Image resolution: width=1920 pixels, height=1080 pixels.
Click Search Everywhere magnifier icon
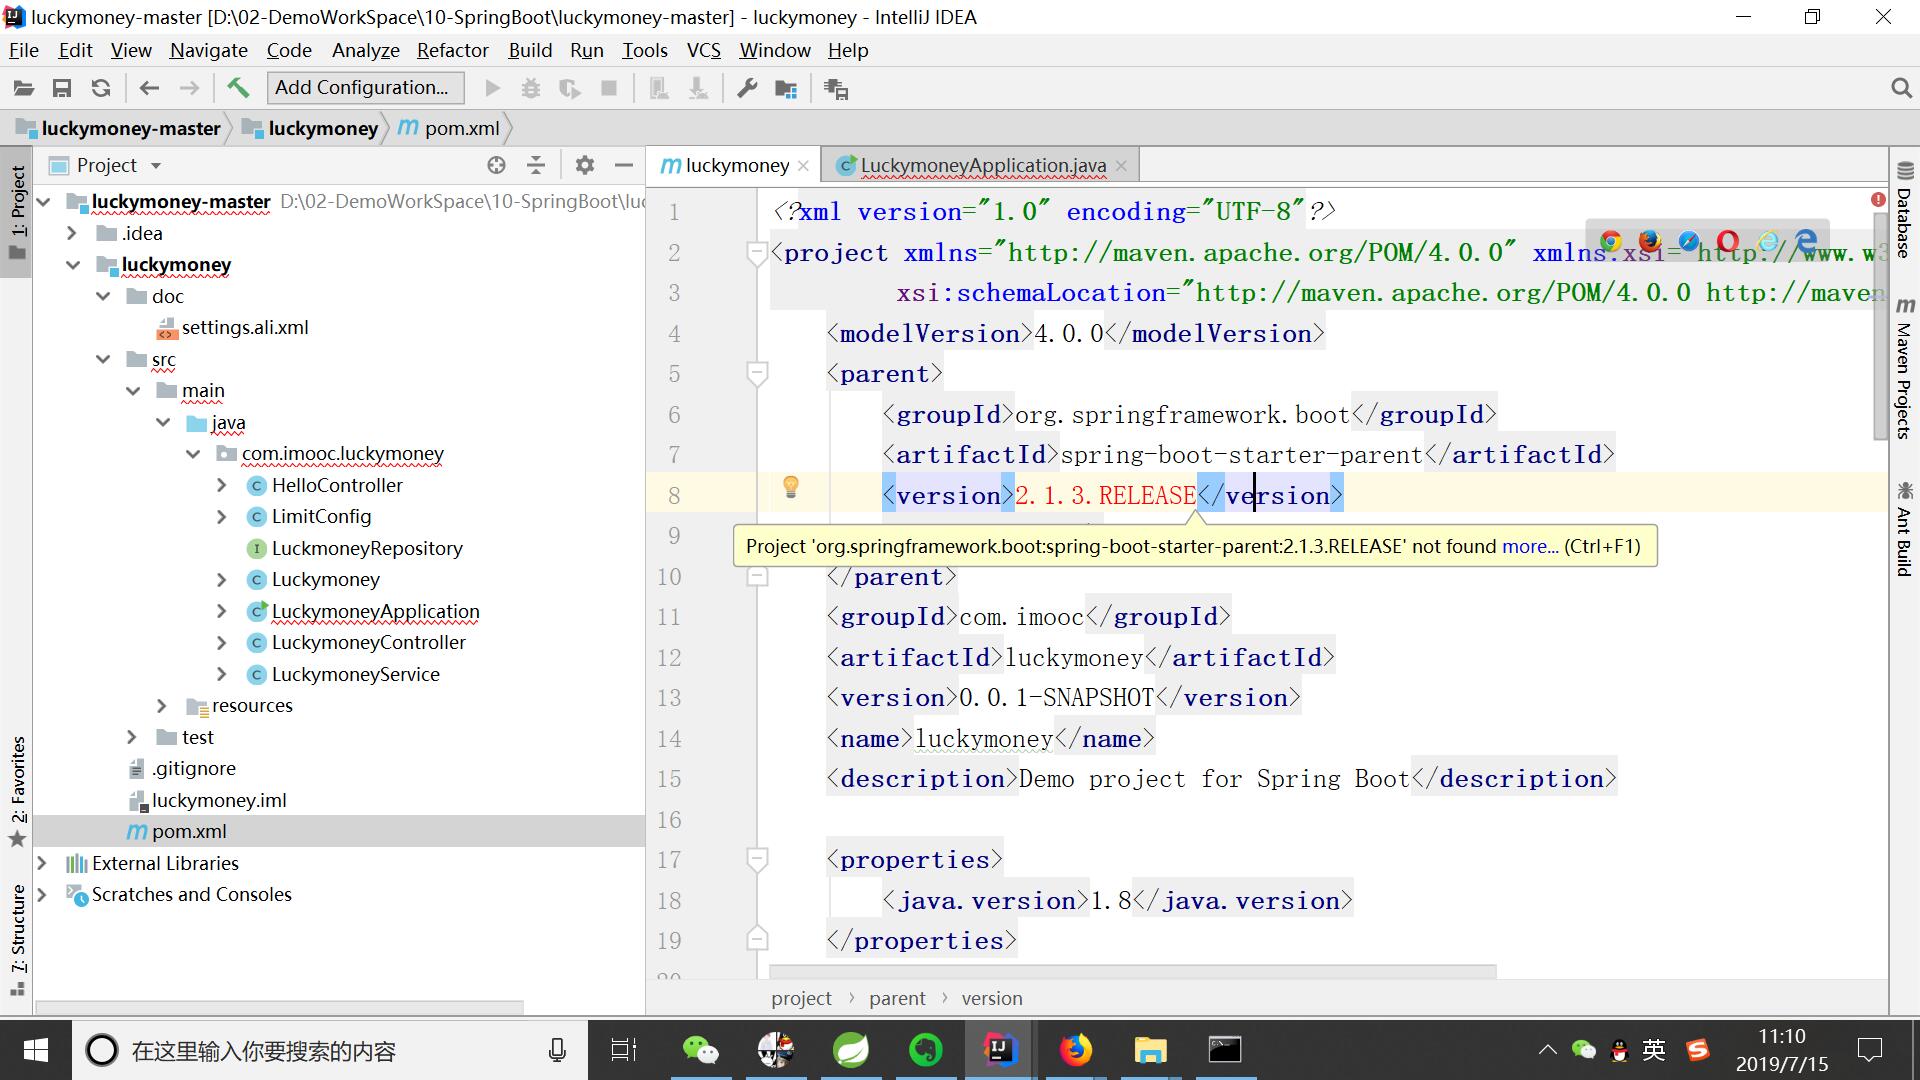[x=1901, y=88]
